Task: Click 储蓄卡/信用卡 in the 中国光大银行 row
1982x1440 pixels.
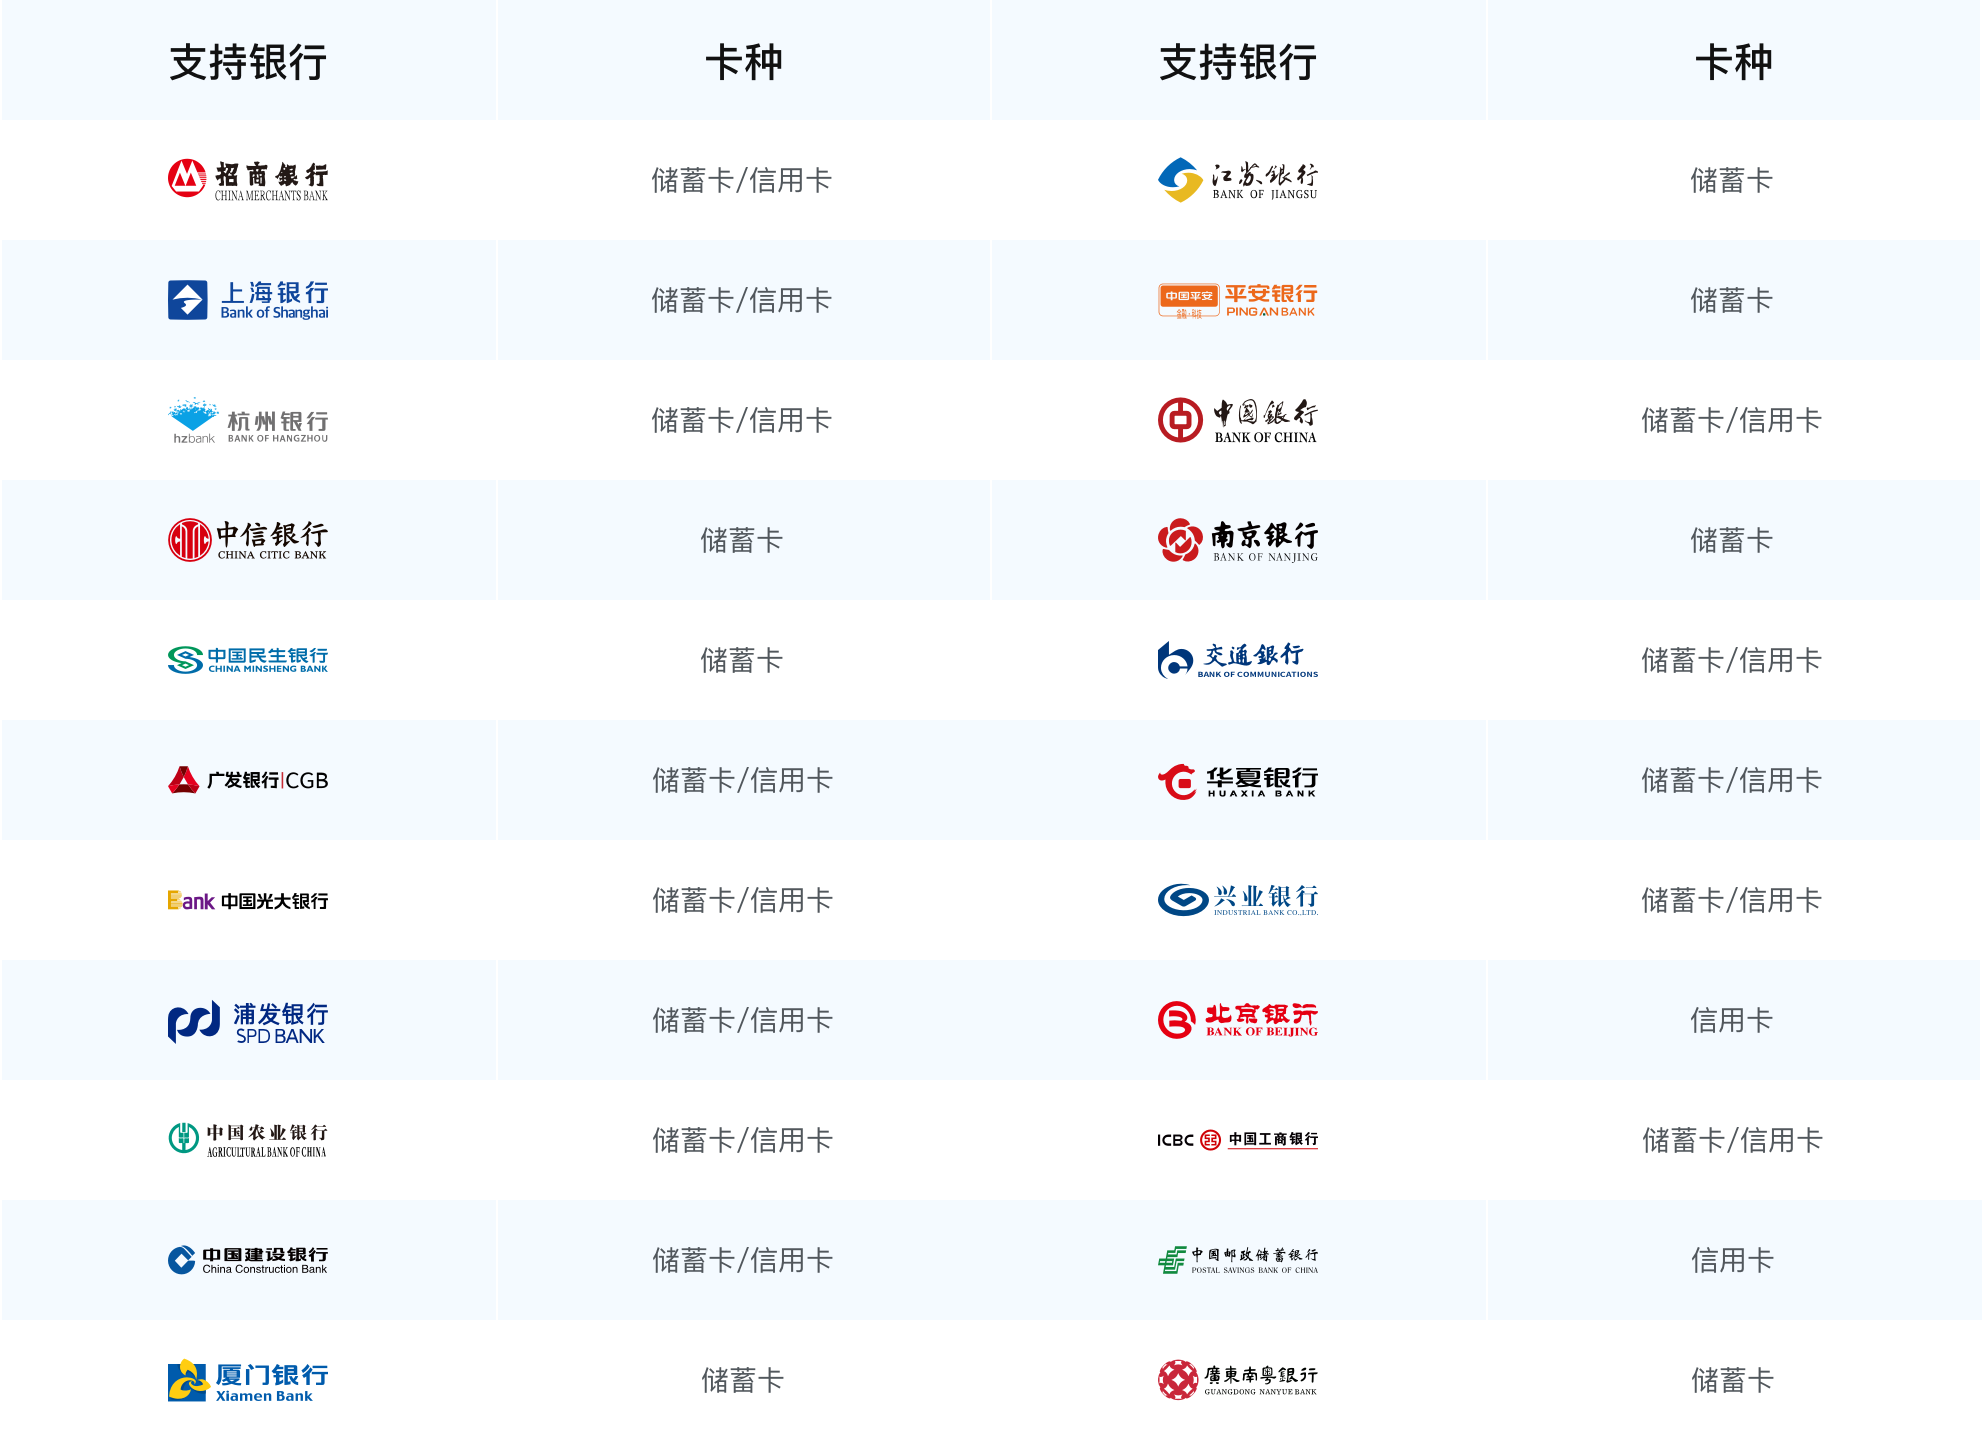Action: (742, 900)
